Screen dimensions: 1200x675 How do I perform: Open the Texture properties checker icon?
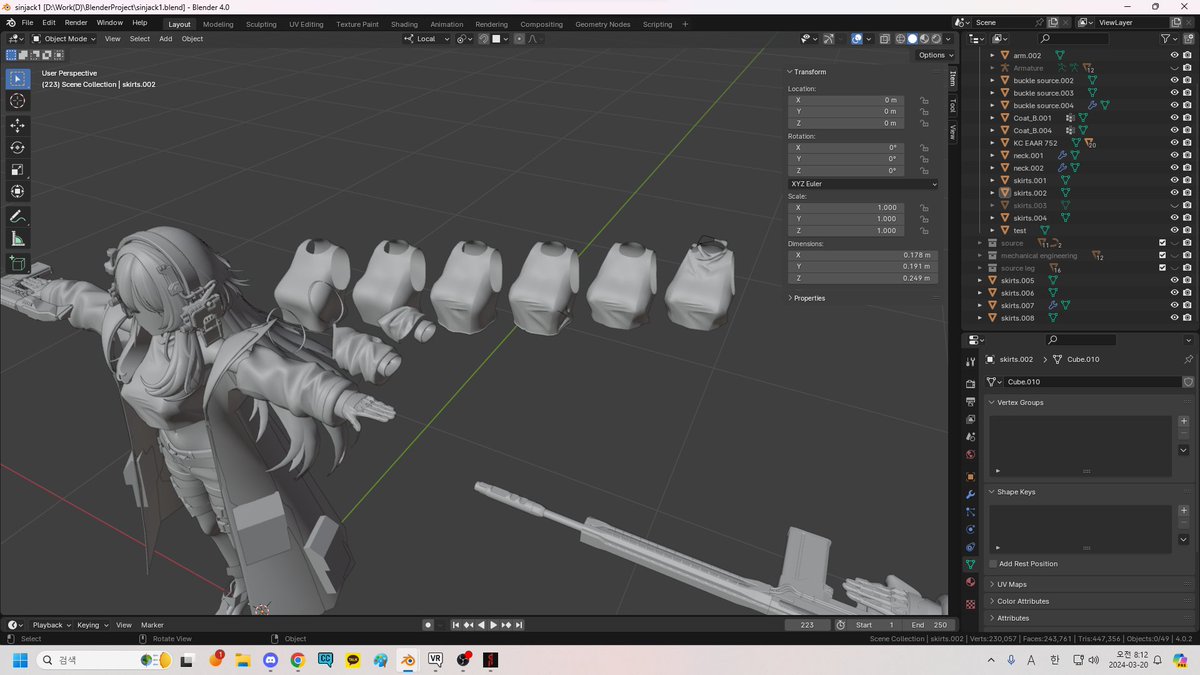click(970, 604)
